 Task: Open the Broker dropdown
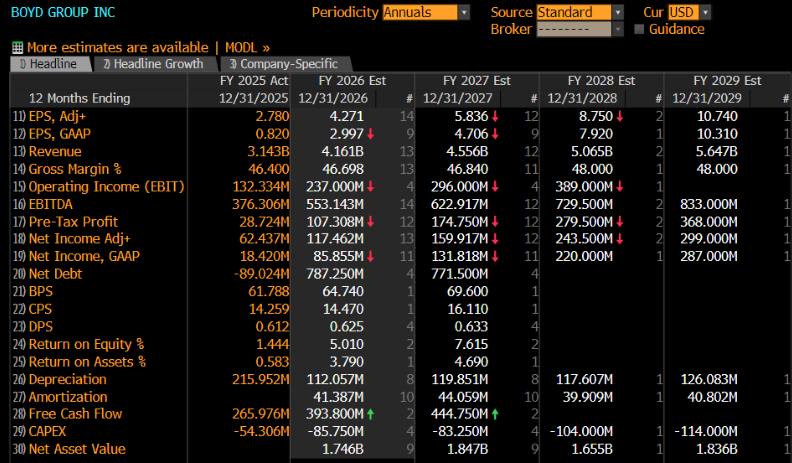580,29
